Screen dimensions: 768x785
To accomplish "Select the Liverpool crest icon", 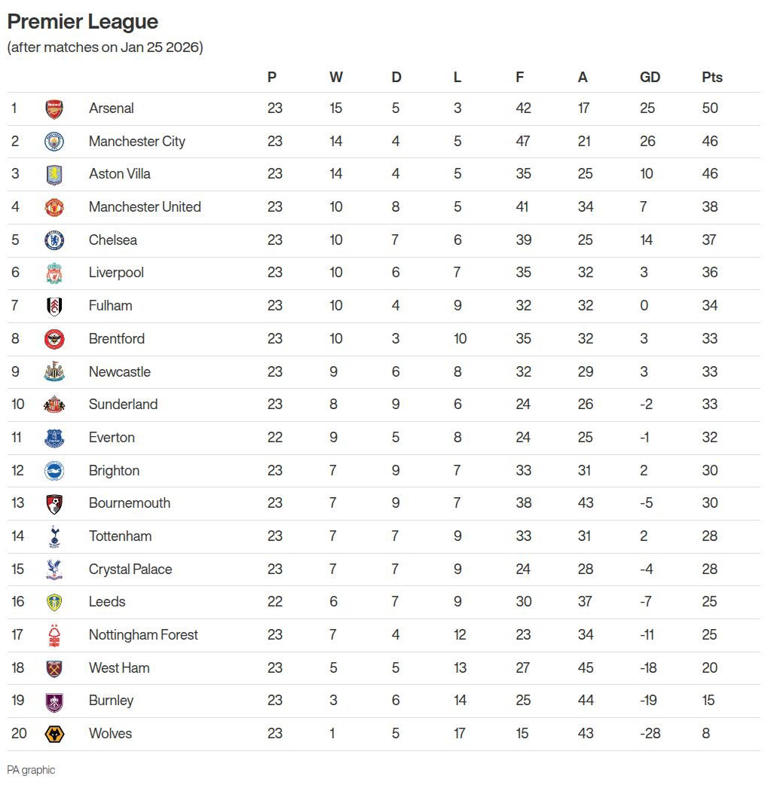I will [x=54, y=273].
